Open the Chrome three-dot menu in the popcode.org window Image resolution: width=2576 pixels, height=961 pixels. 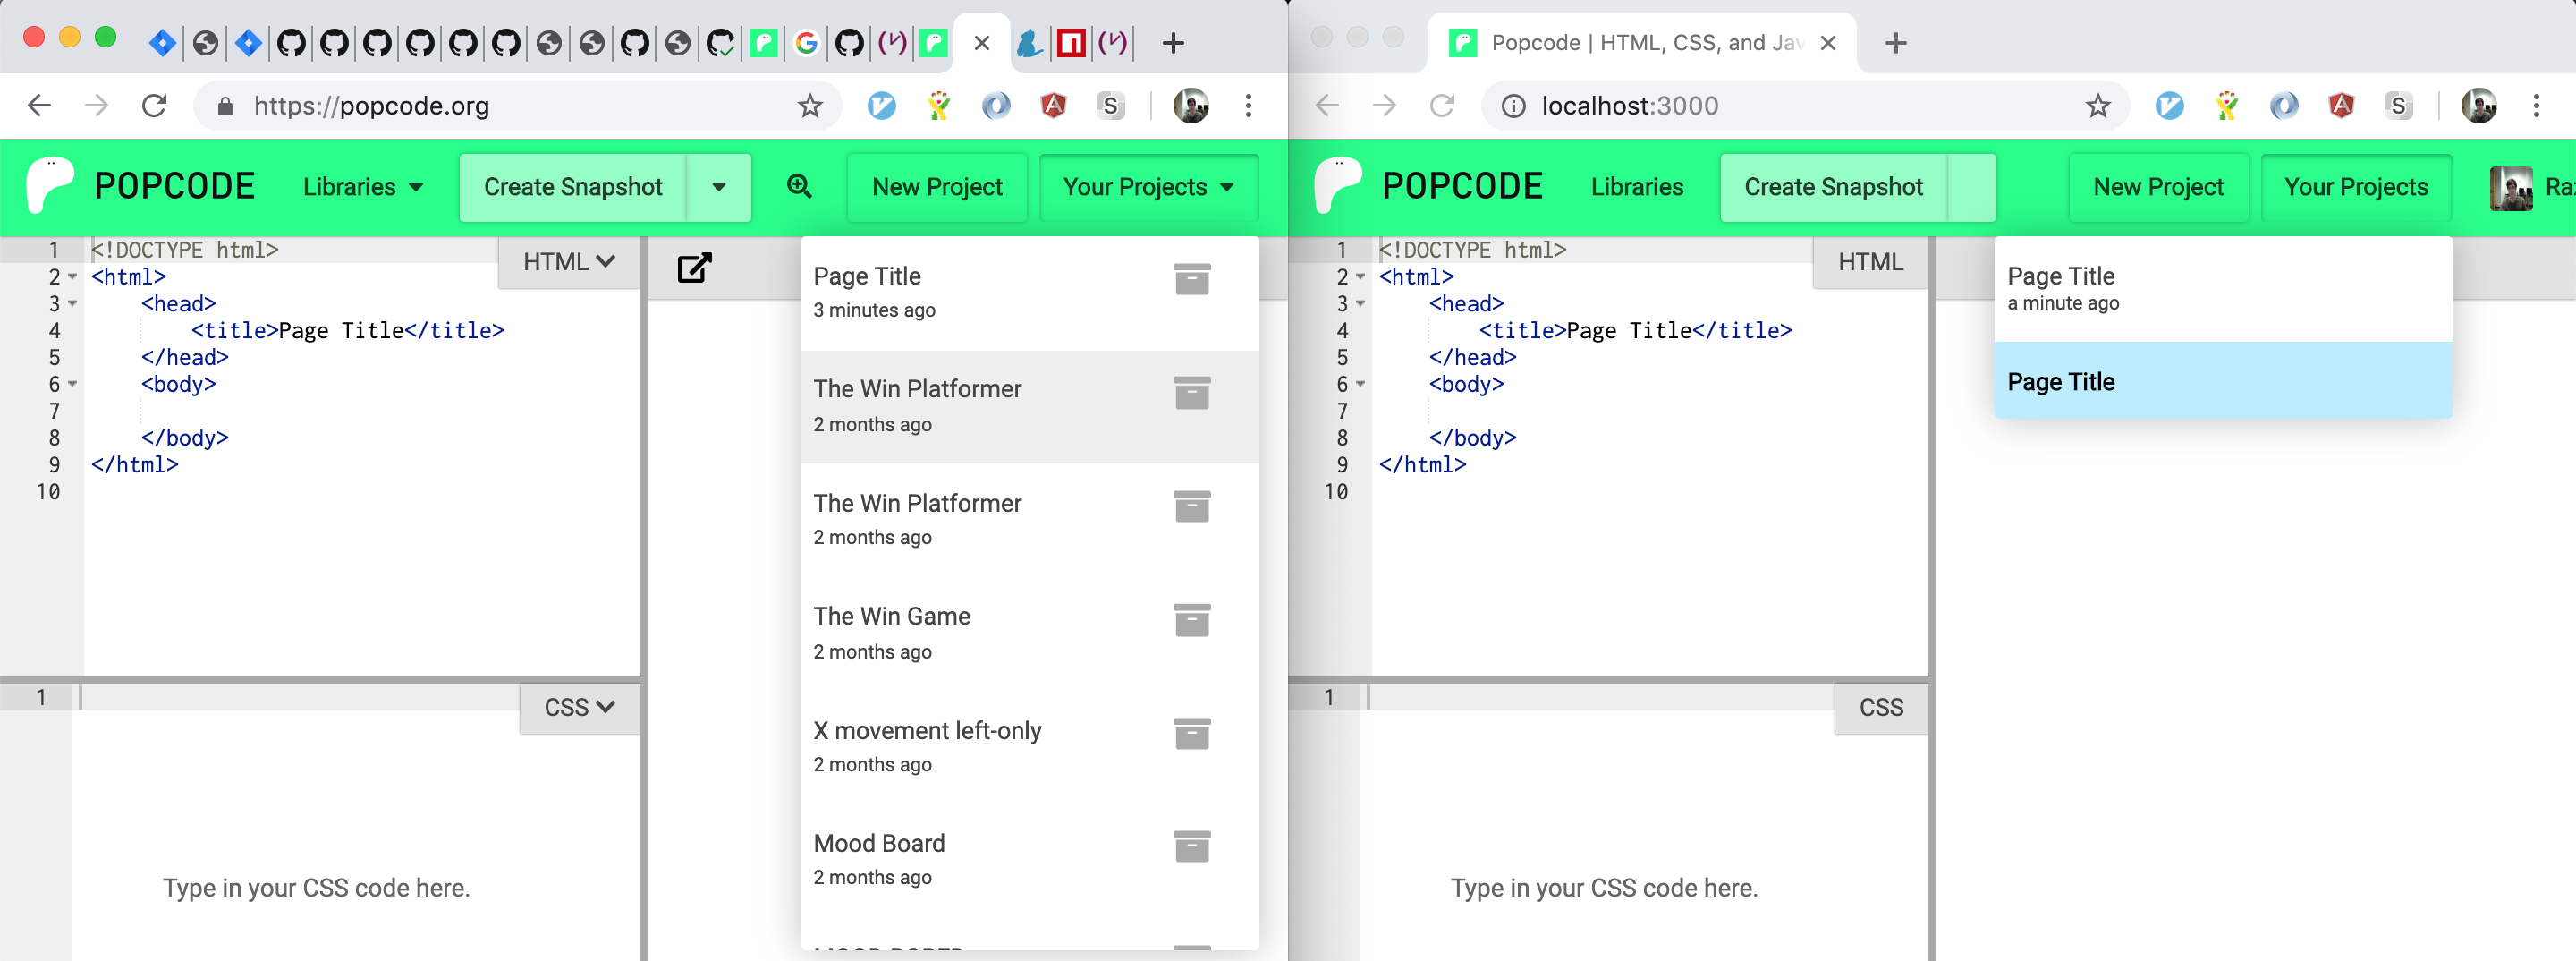1248,106
